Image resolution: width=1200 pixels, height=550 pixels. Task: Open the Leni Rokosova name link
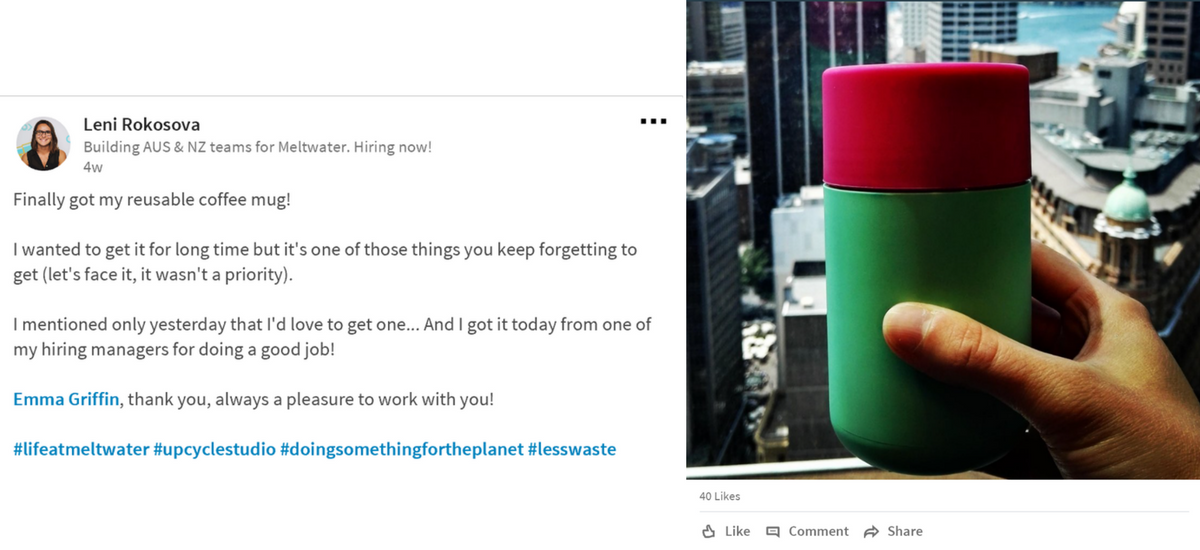tap(141, 125)
